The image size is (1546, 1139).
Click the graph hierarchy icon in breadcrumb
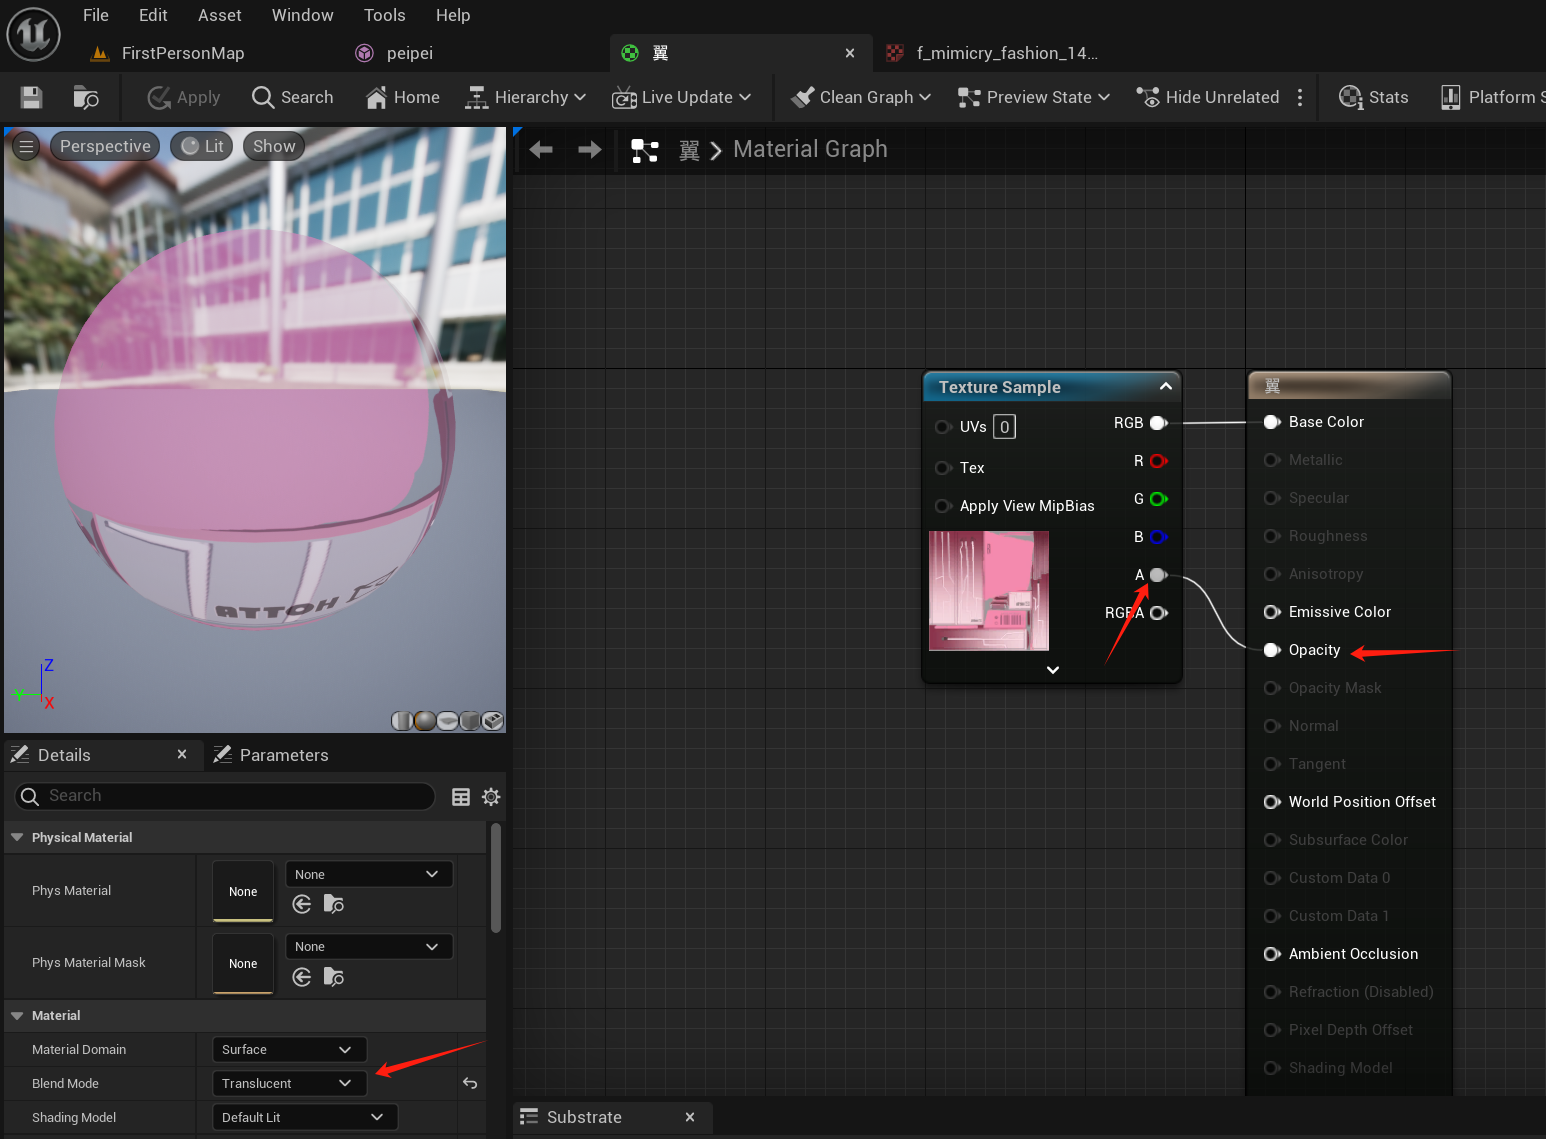(645, 151)
